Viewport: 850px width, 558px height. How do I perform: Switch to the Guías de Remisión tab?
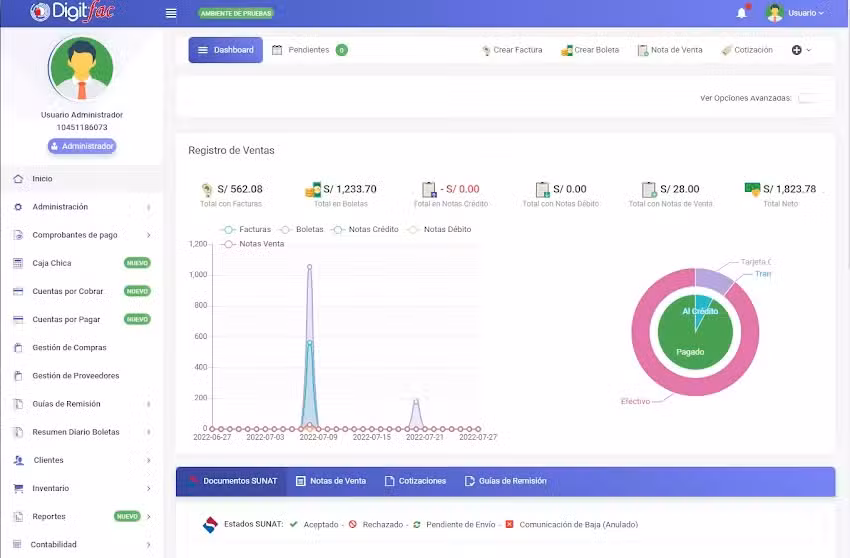505,481
